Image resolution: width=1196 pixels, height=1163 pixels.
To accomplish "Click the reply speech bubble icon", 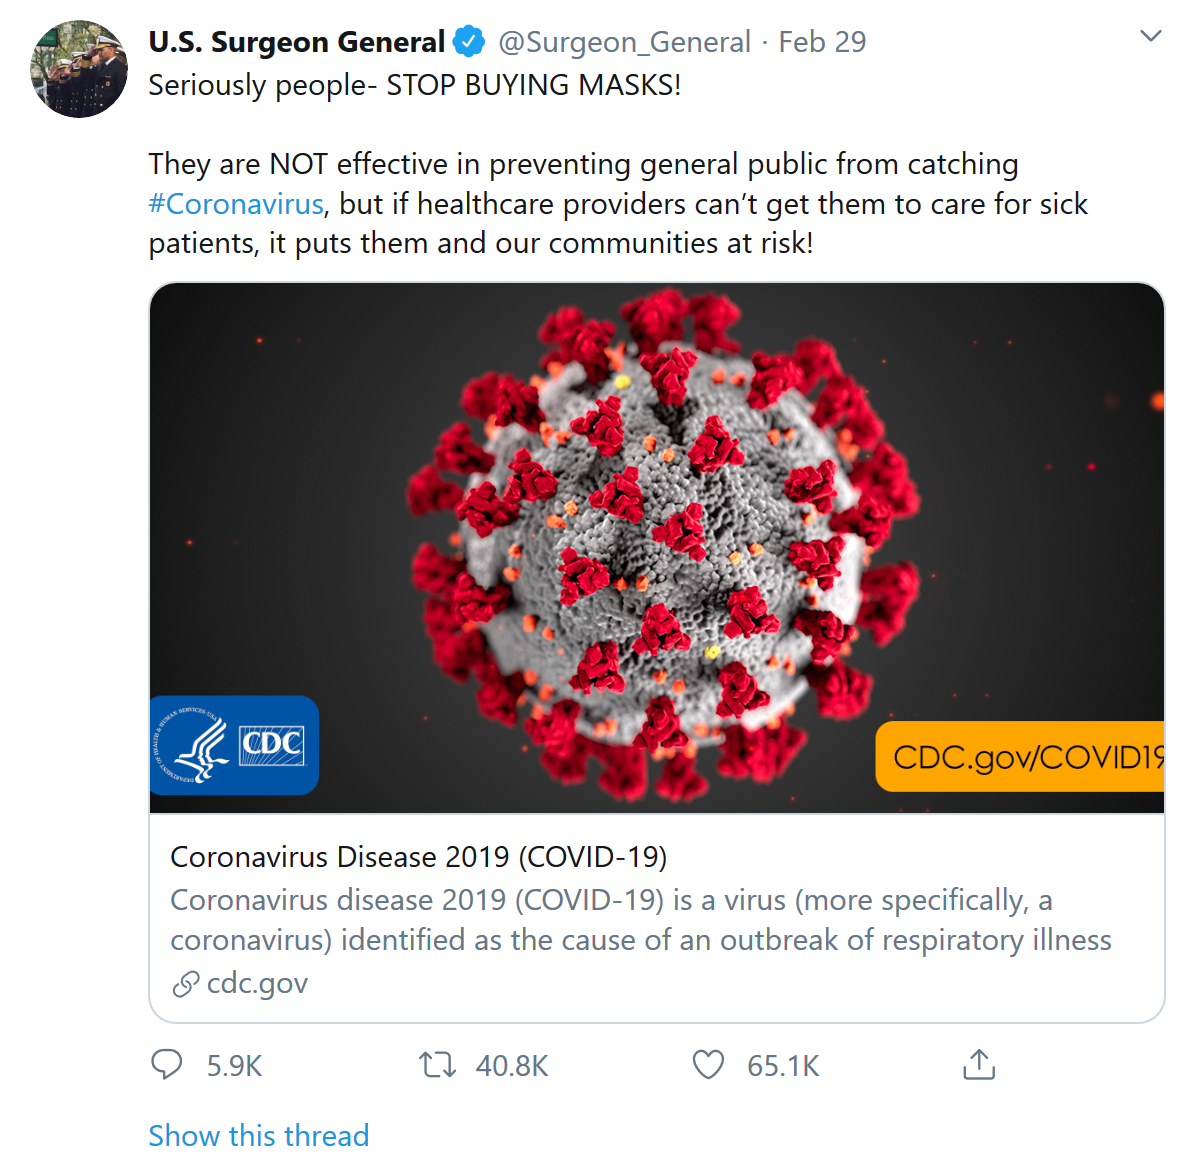I will pyautogui.click(x=166, y=1065).
